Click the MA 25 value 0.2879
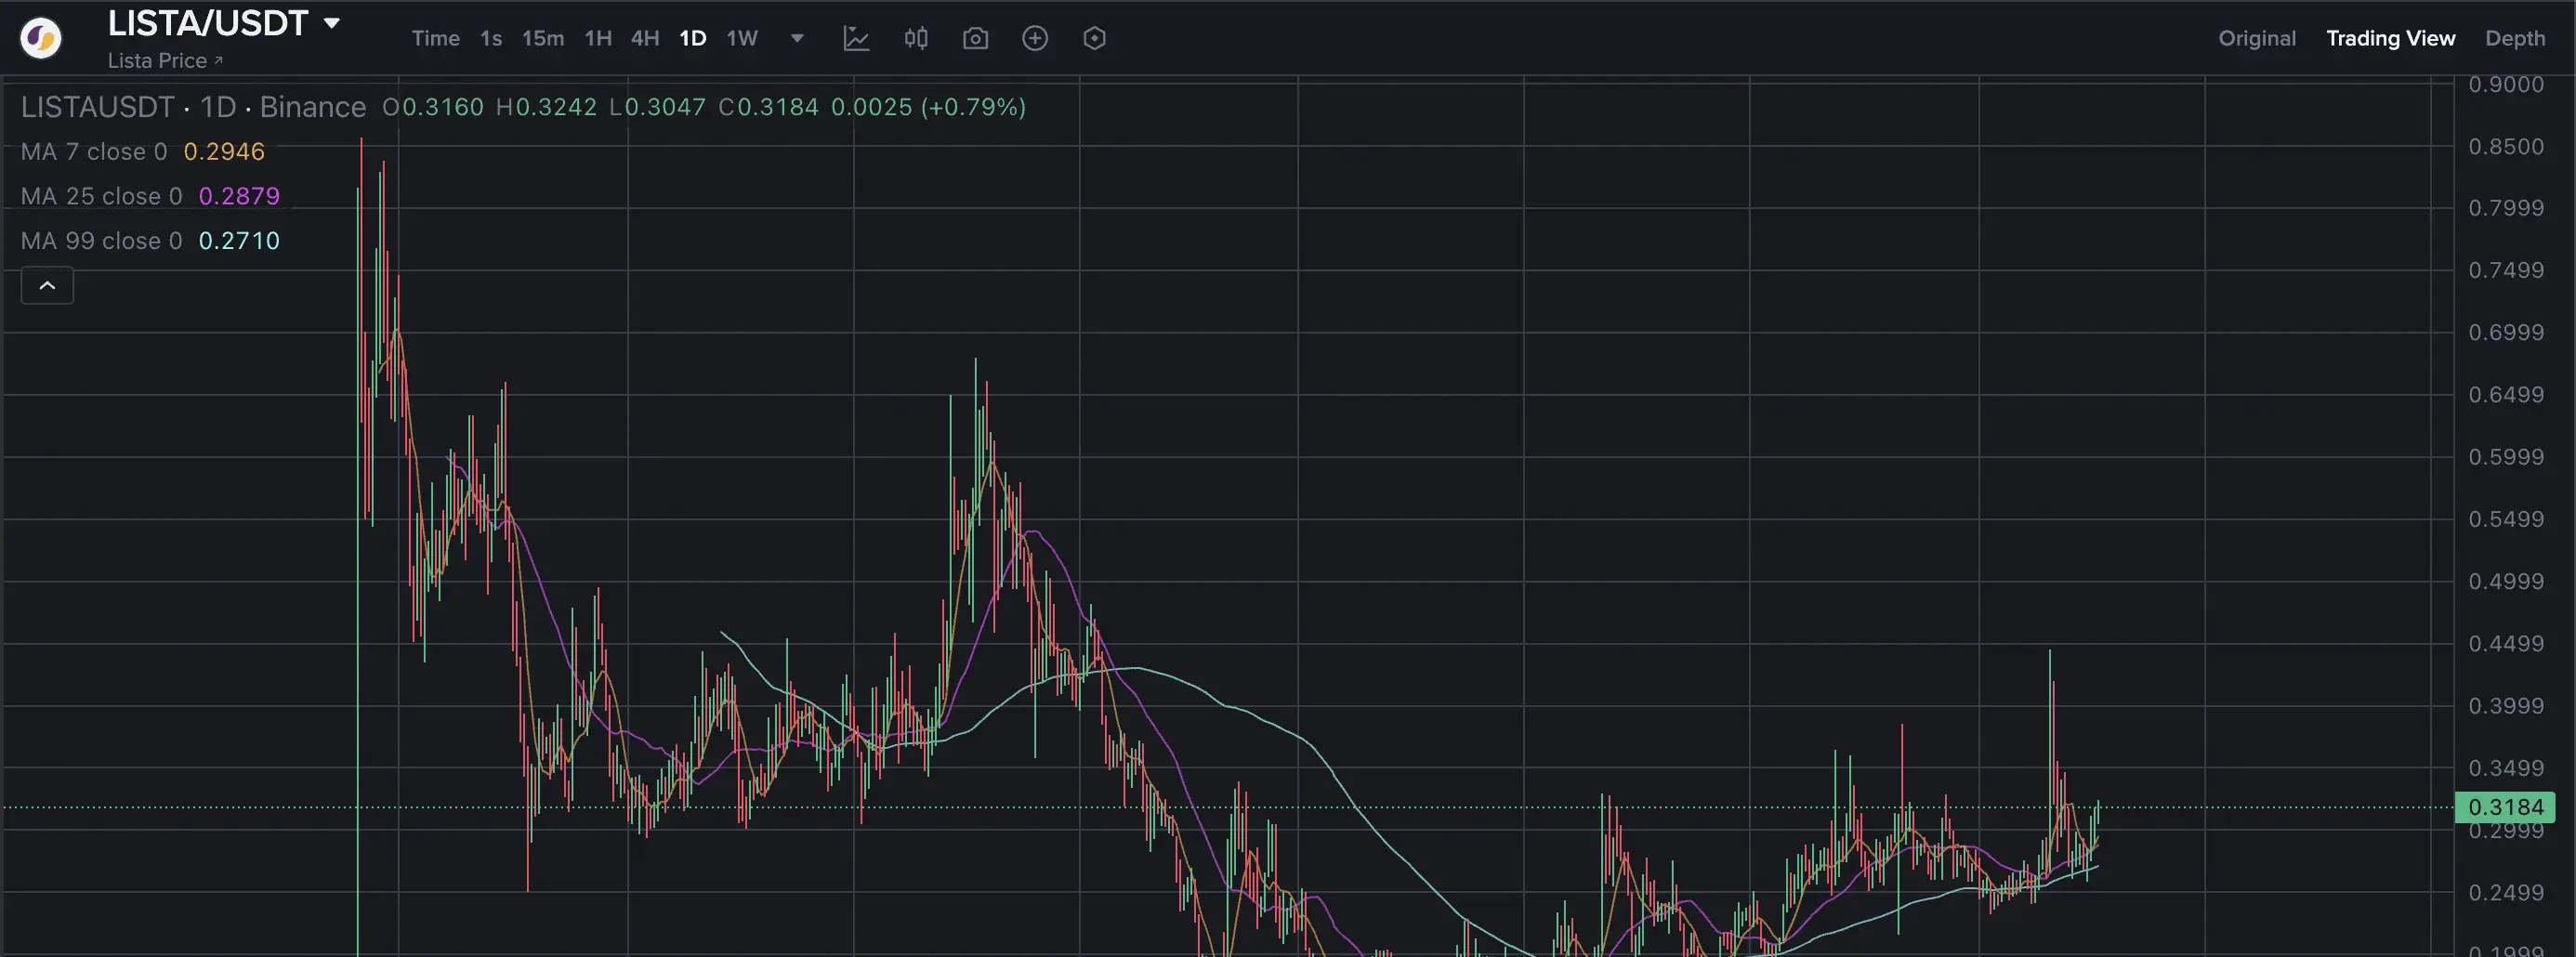The width and height of the screenshot is (2576, 957). (239, 196)
